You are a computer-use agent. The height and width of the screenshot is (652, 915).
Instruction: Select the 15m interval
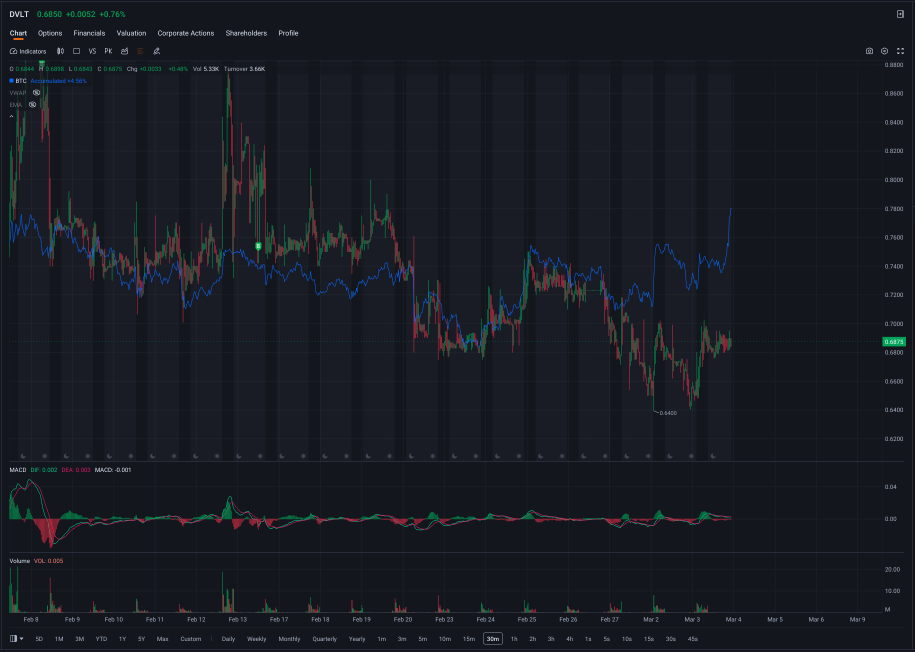(x=469, y=639)
